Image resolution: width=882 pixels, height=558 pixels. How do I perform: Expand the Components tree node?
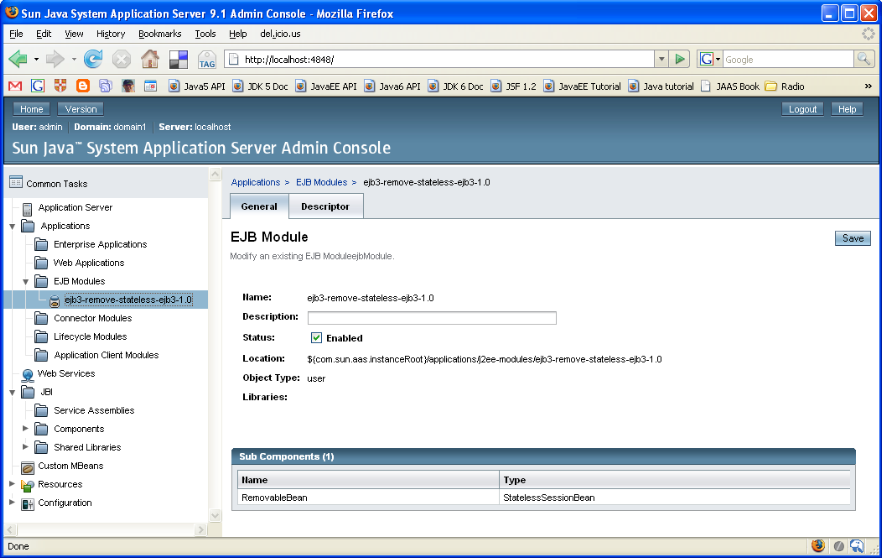coord(25,429)
